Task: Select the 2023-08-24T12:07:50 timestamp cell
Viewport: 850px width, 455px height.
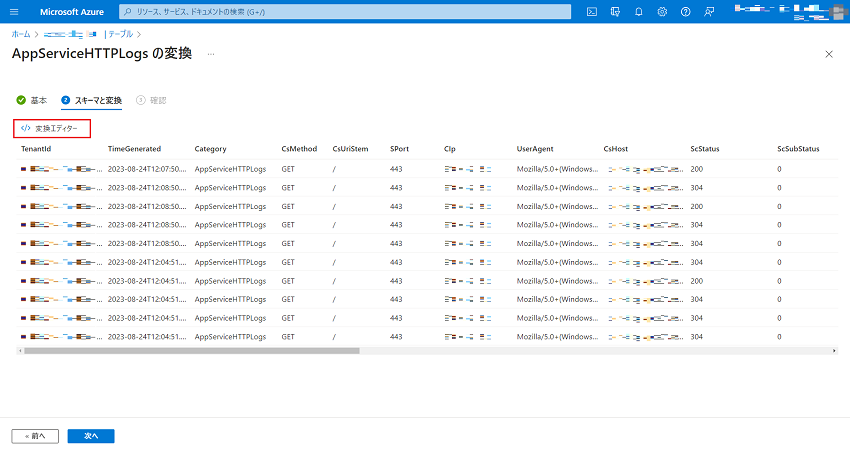Action: (147, 169)
